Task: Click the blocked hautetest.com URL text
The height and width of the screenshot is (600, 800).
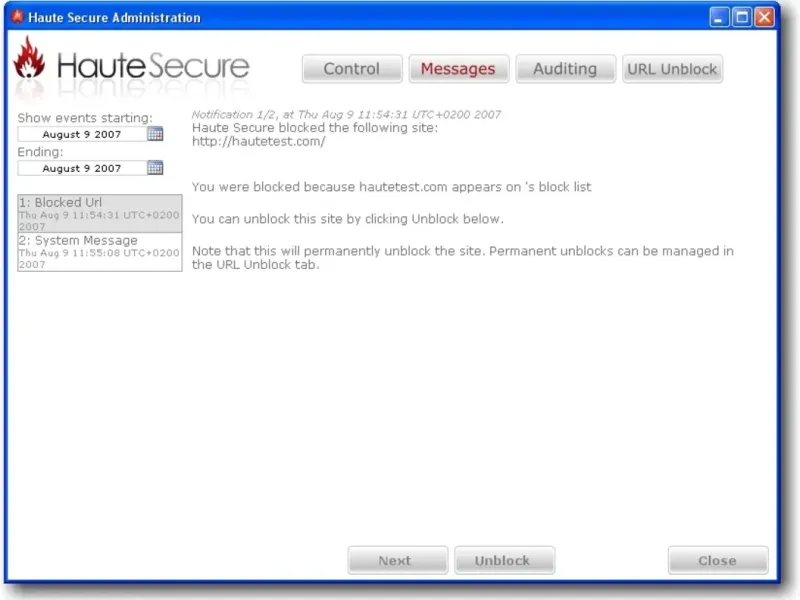Action: (x=259, y=141)
